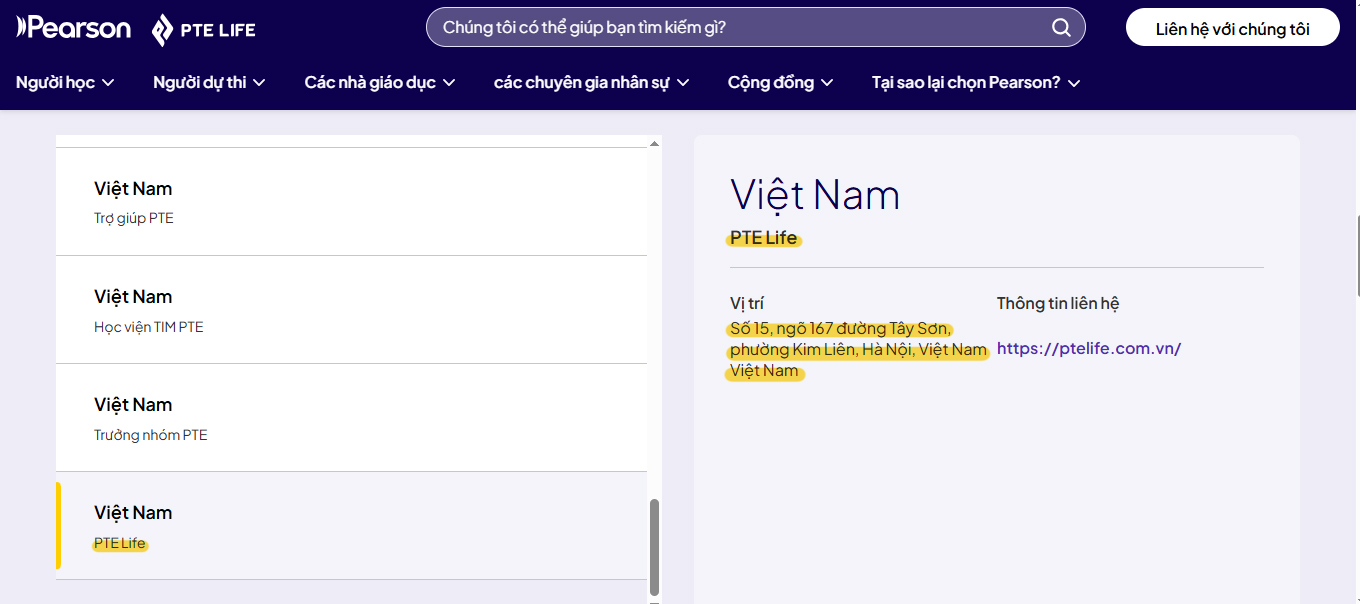Open the PTE LIFE logo link

[x=203, y=30]
